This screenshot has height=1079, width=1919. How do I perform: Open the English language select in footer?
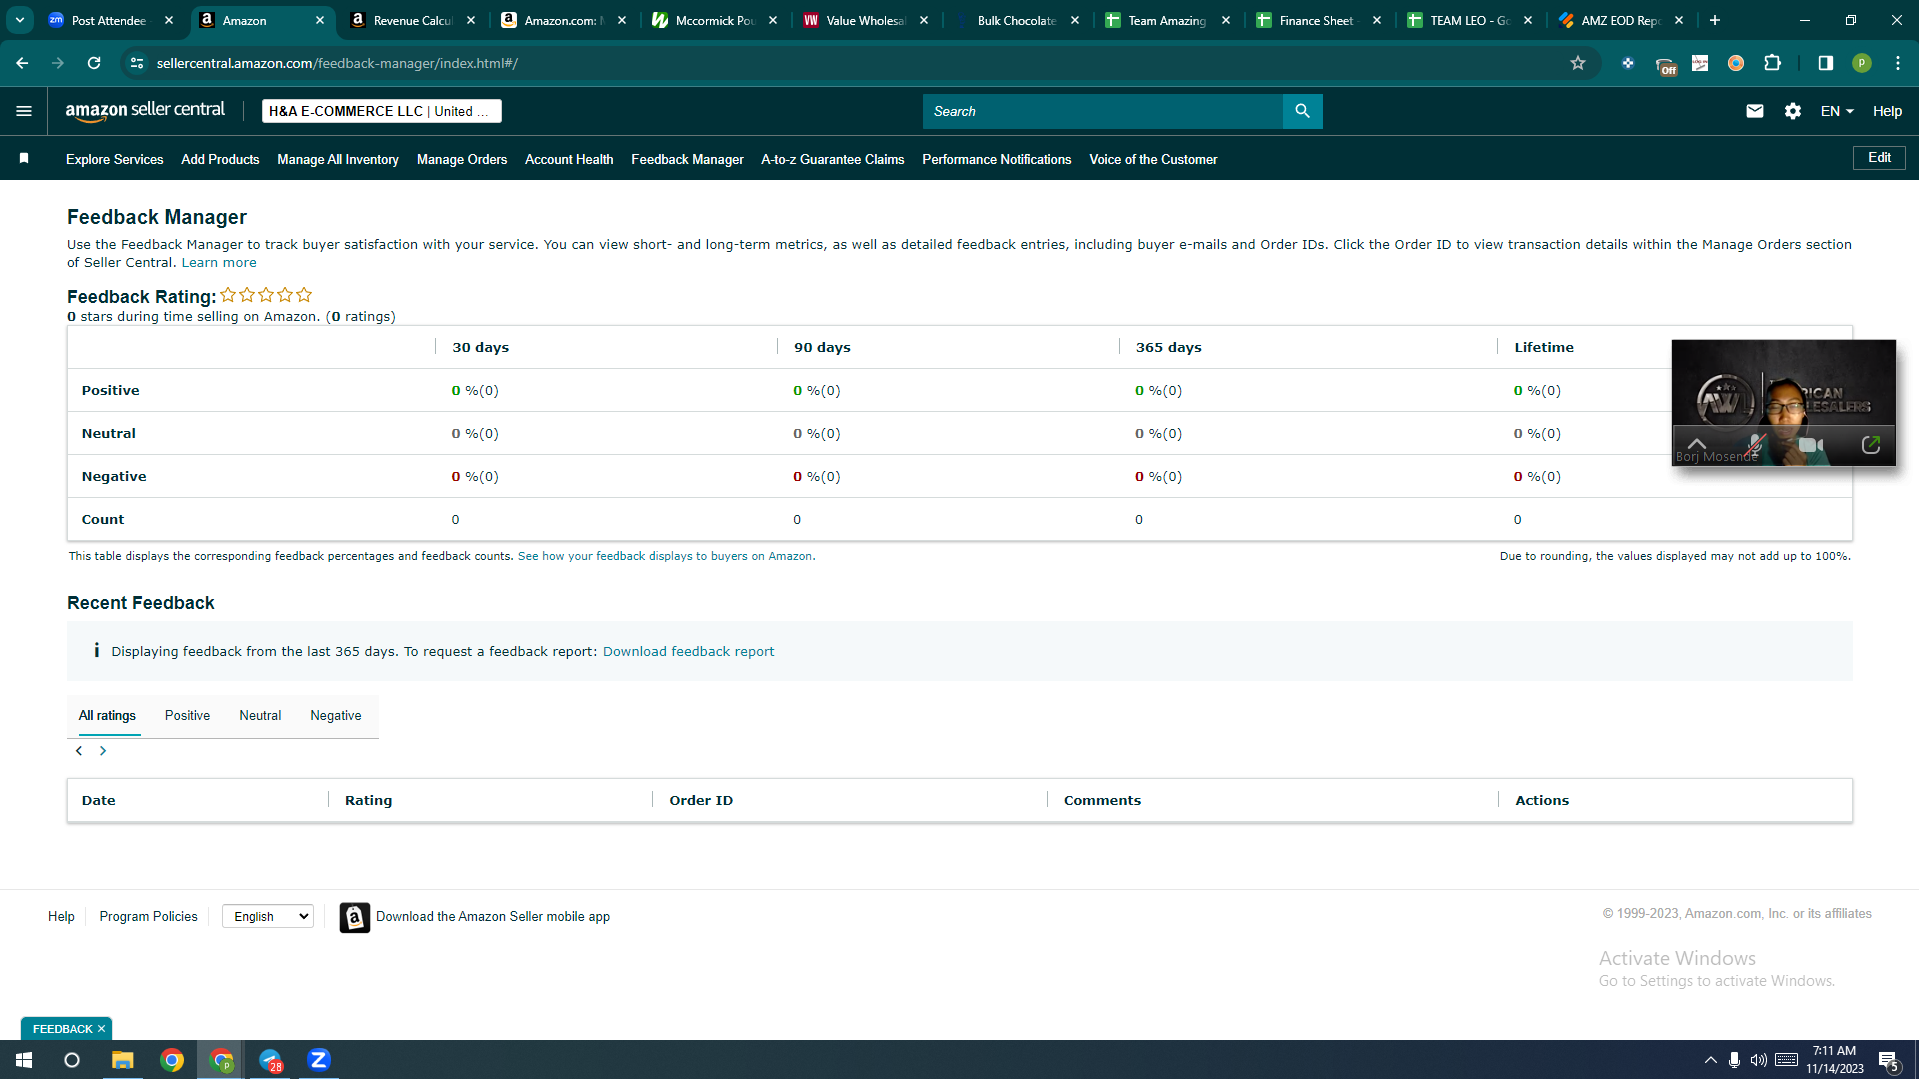pyautogui.click(x=268, y=916)
